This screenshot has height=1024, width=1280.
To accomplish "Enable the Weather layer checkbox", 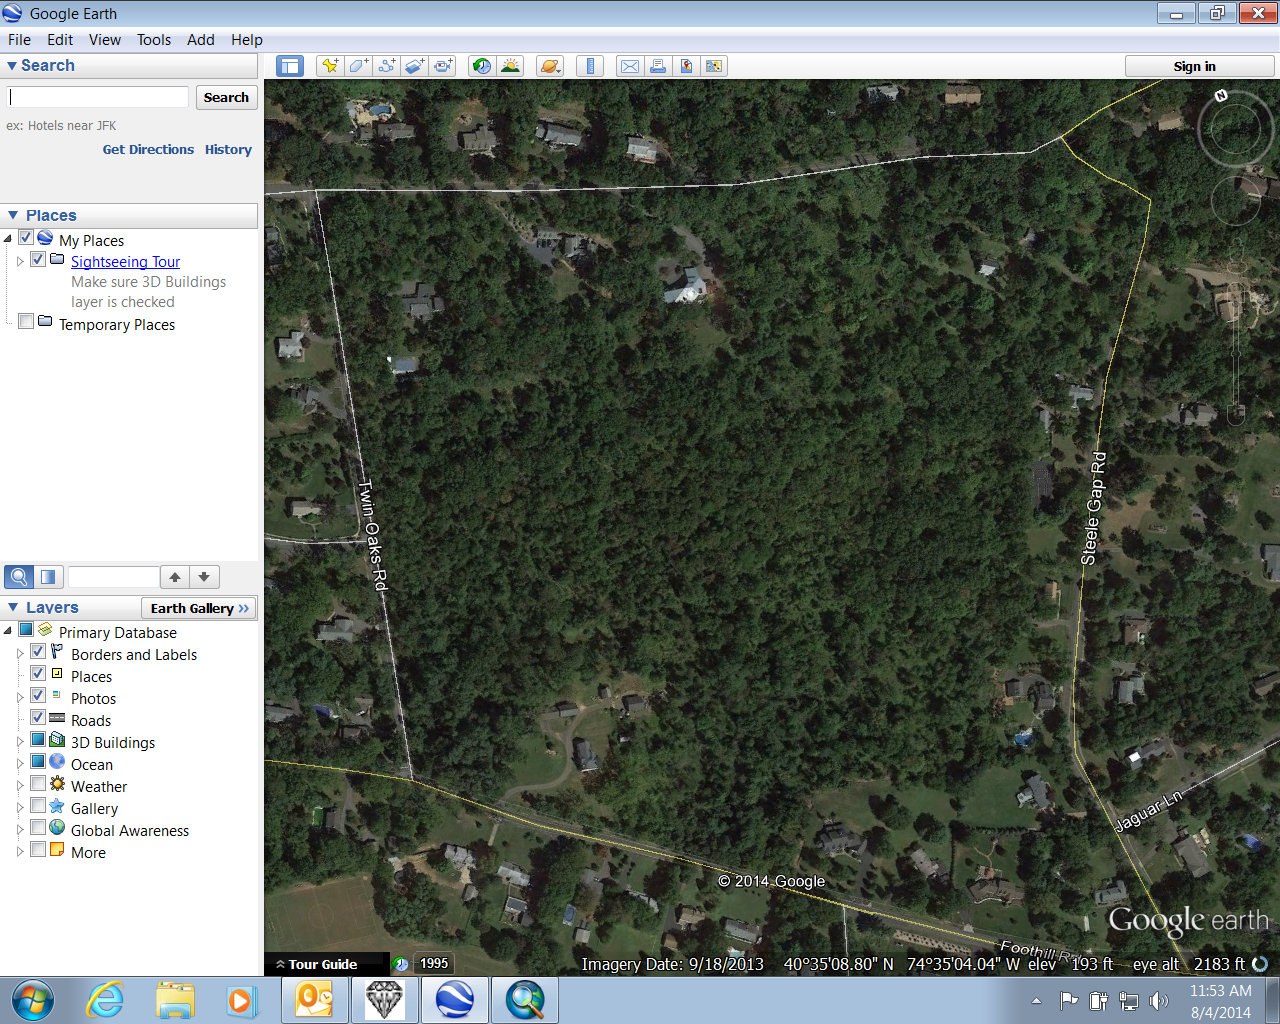I will tap(38, 783).
